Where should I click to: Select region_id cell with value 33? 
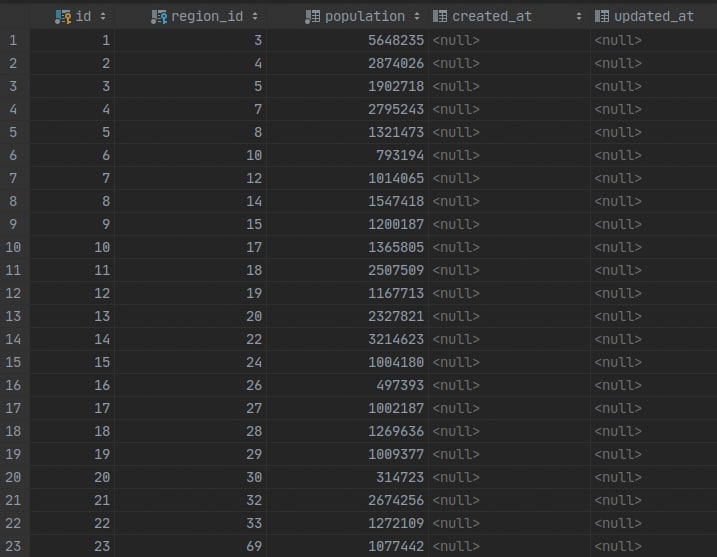pyautogui.click(x=191, y=523)
